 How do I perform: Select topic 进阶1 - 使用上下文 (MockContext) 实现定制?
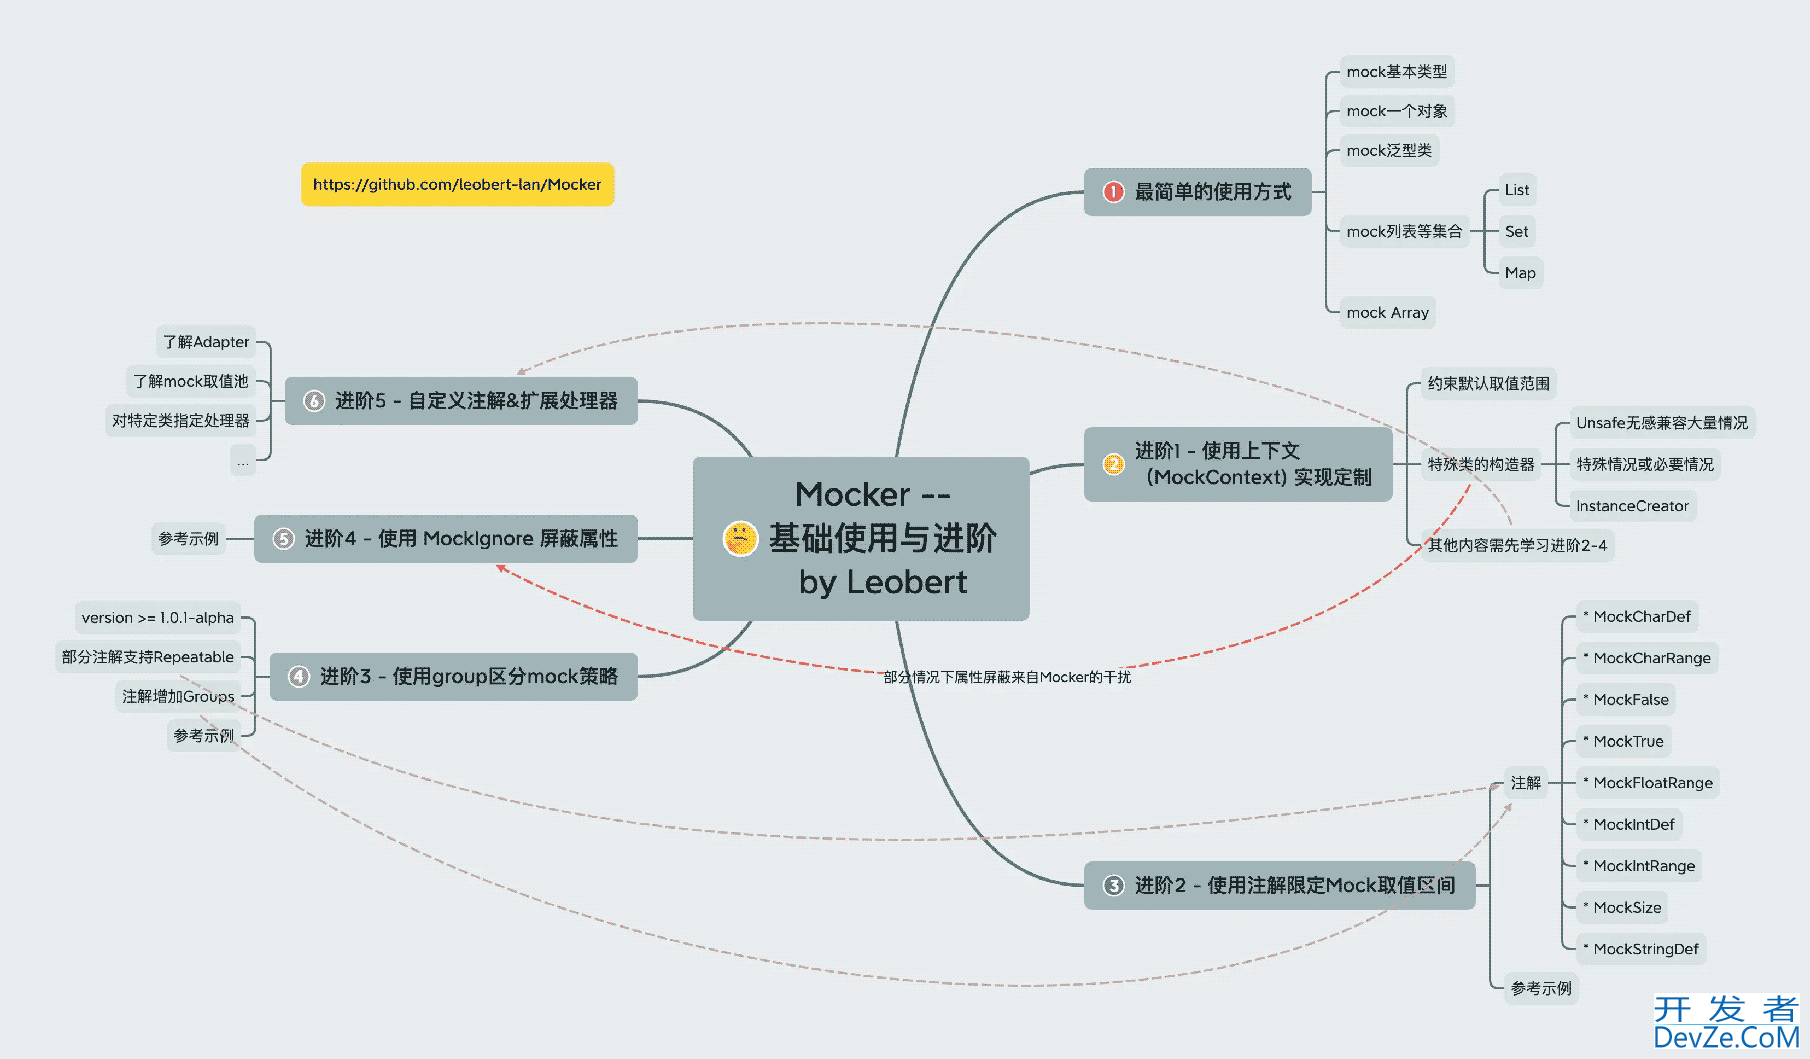[x=1238, y=464]
